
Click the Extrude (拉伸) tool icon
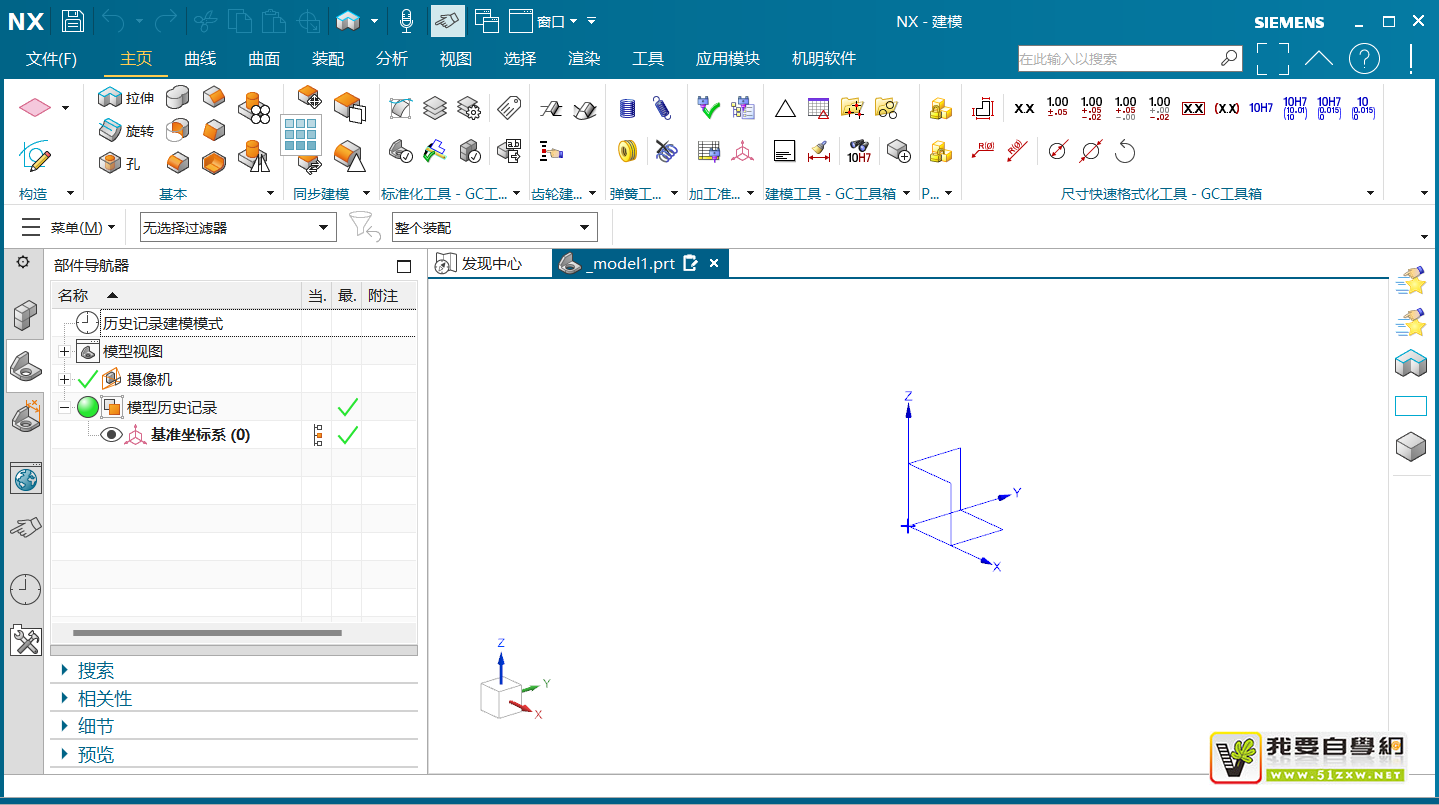[110, 98]
